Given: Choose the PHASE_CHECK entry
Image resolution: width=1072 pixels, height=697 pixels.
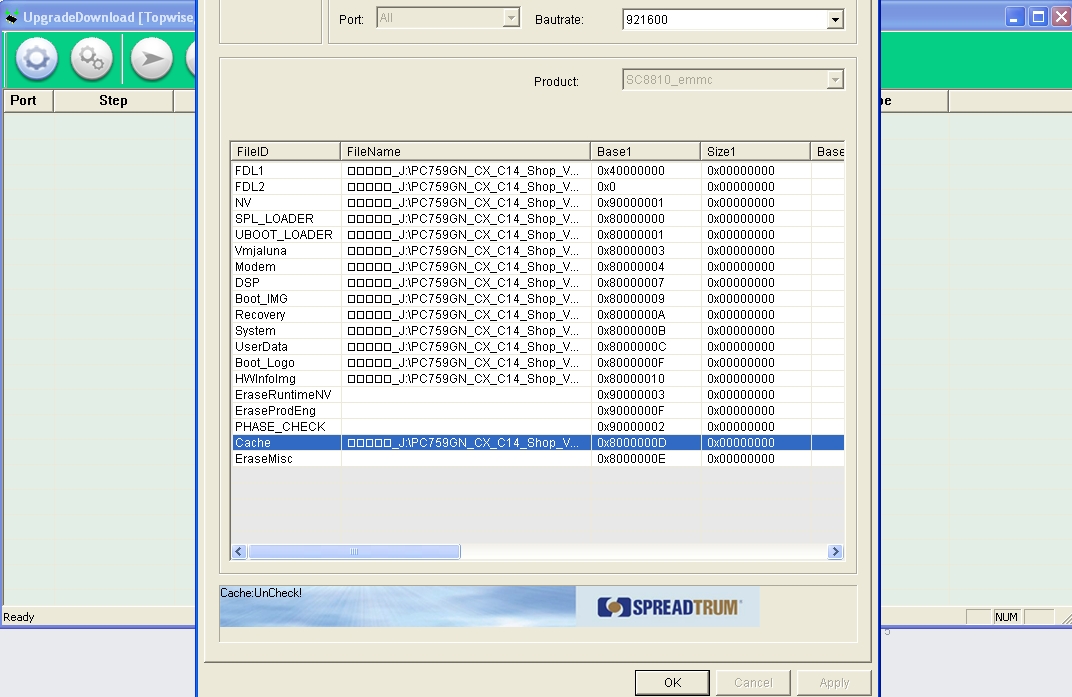Looking at the screenshot, I should (279, 427).
